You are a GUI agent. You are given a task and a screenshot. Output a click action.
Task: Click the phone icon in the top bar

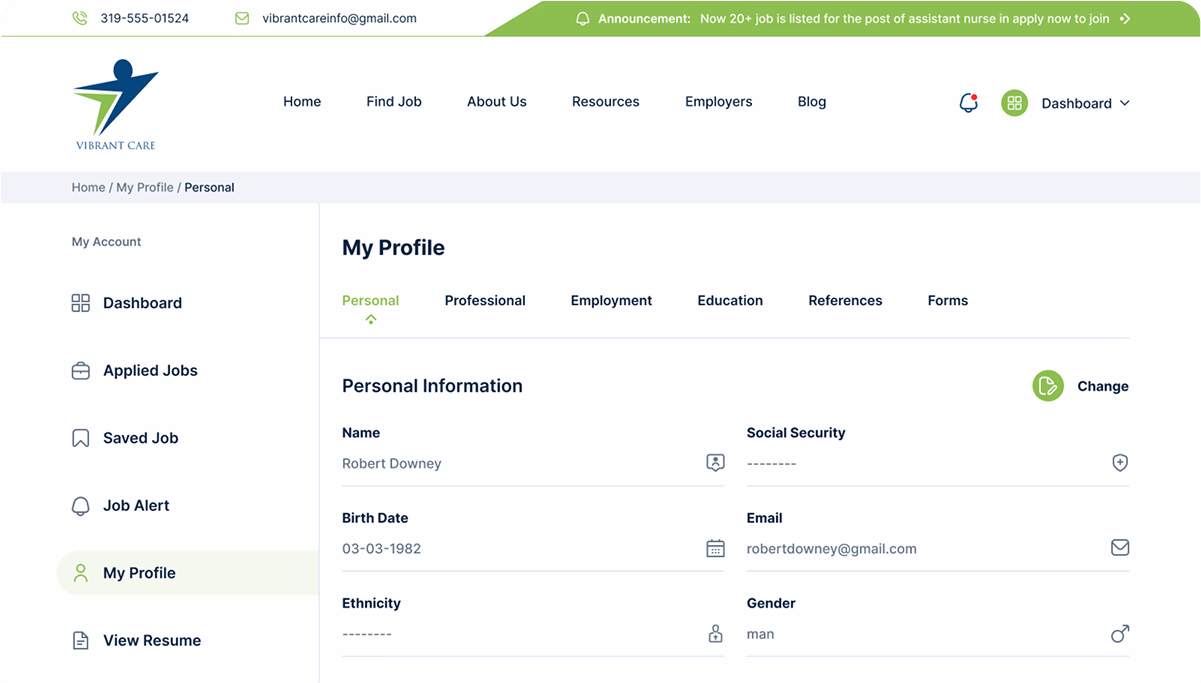click(79, 17)
